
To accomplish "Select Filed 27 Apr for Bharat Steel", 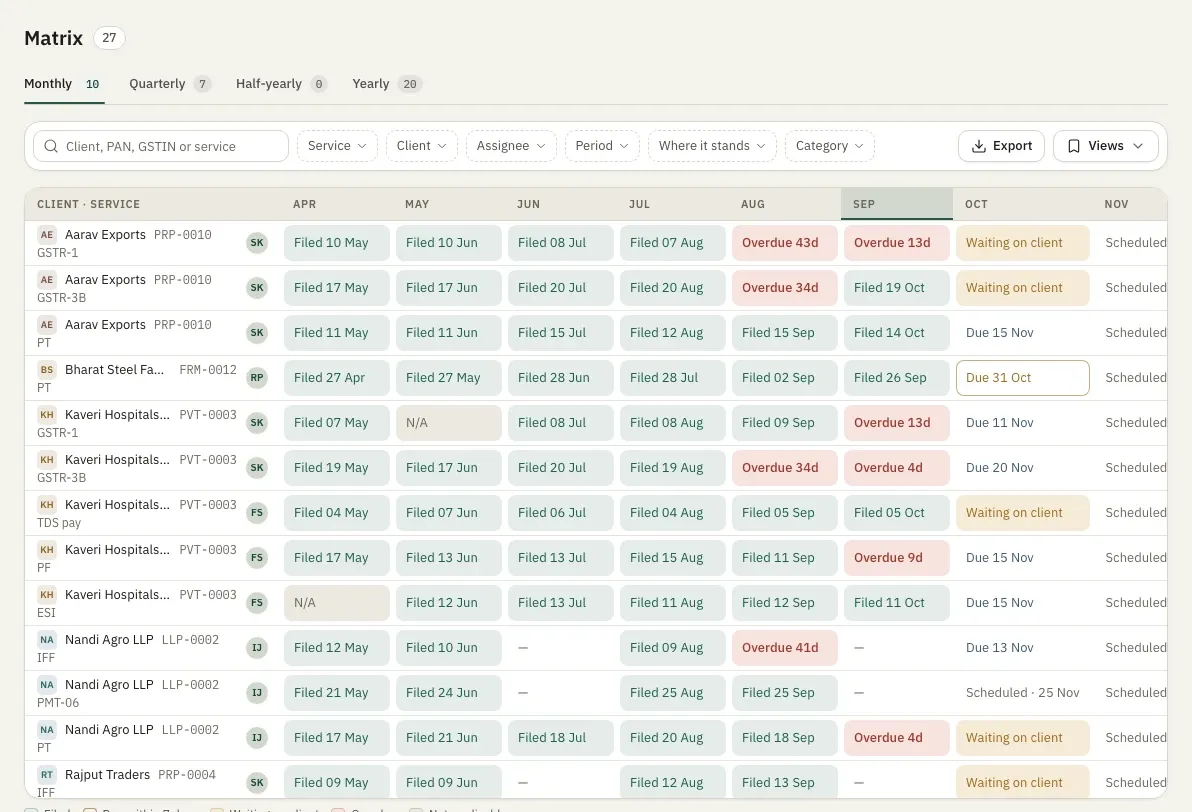I will pos(337,378).
